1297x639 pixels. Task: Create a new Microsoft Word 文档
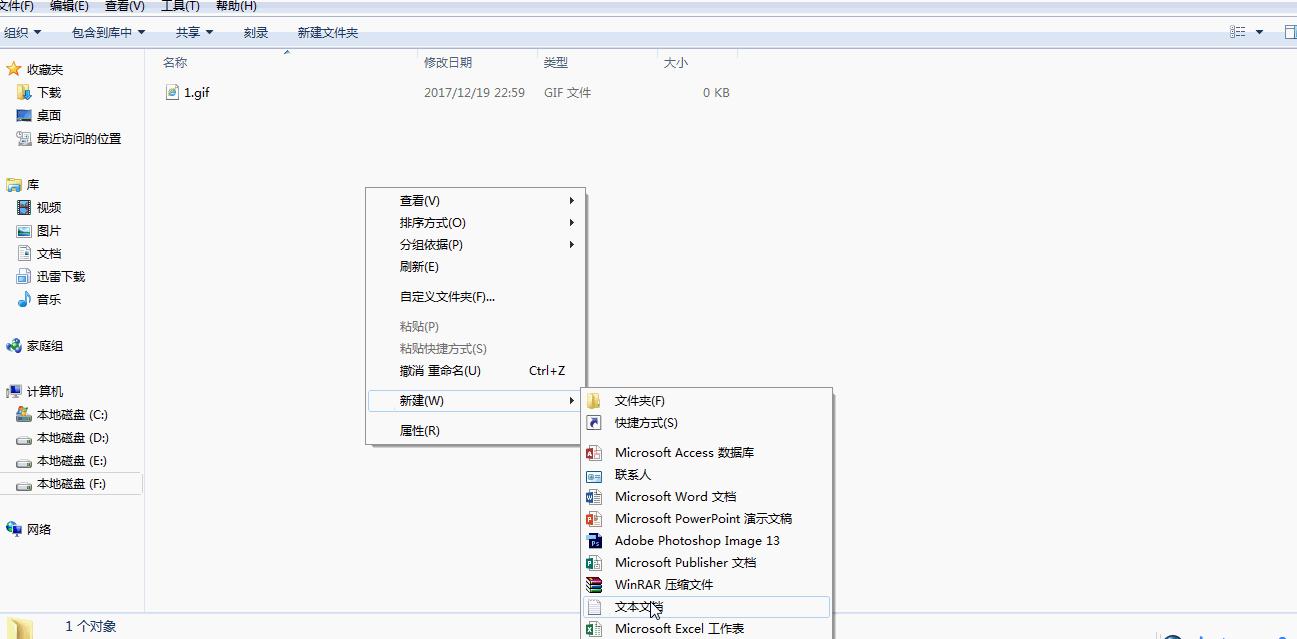click(x=675, y=496)
